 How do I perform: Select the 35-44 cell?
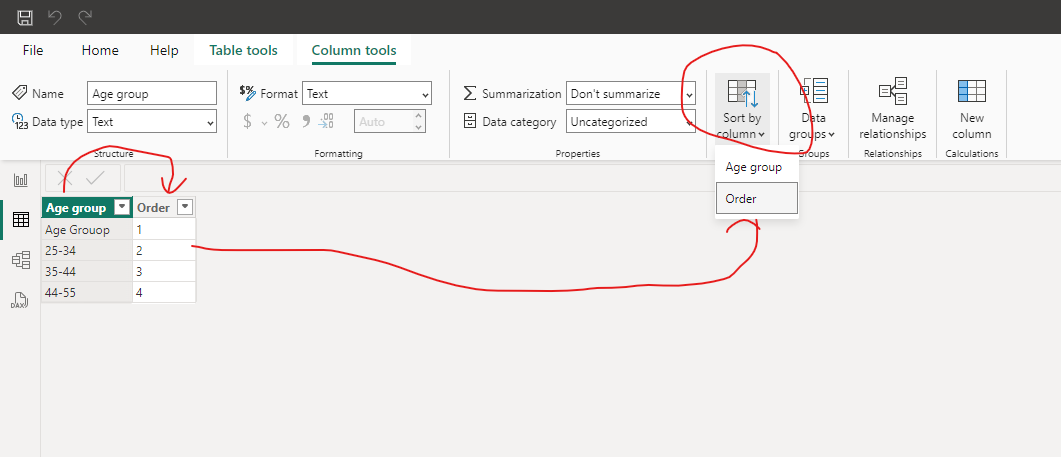point(87,271)
